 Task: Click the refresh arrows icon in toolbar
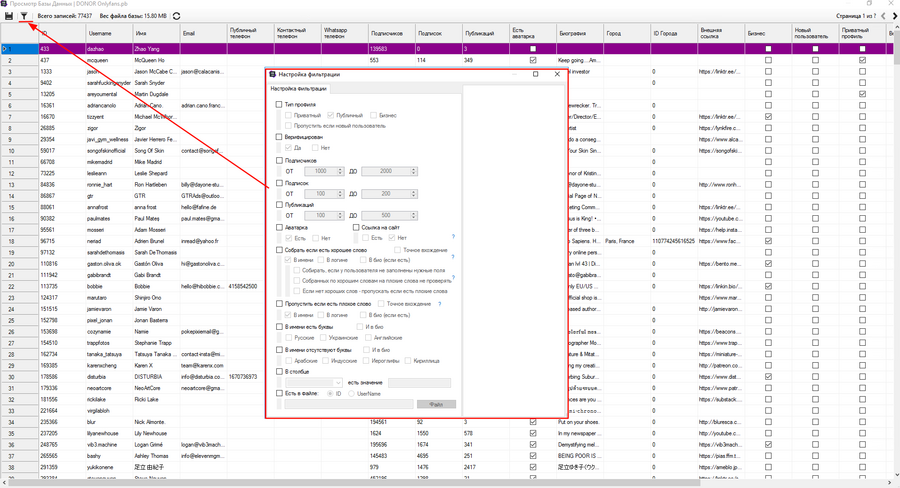(x=176, y=16)
